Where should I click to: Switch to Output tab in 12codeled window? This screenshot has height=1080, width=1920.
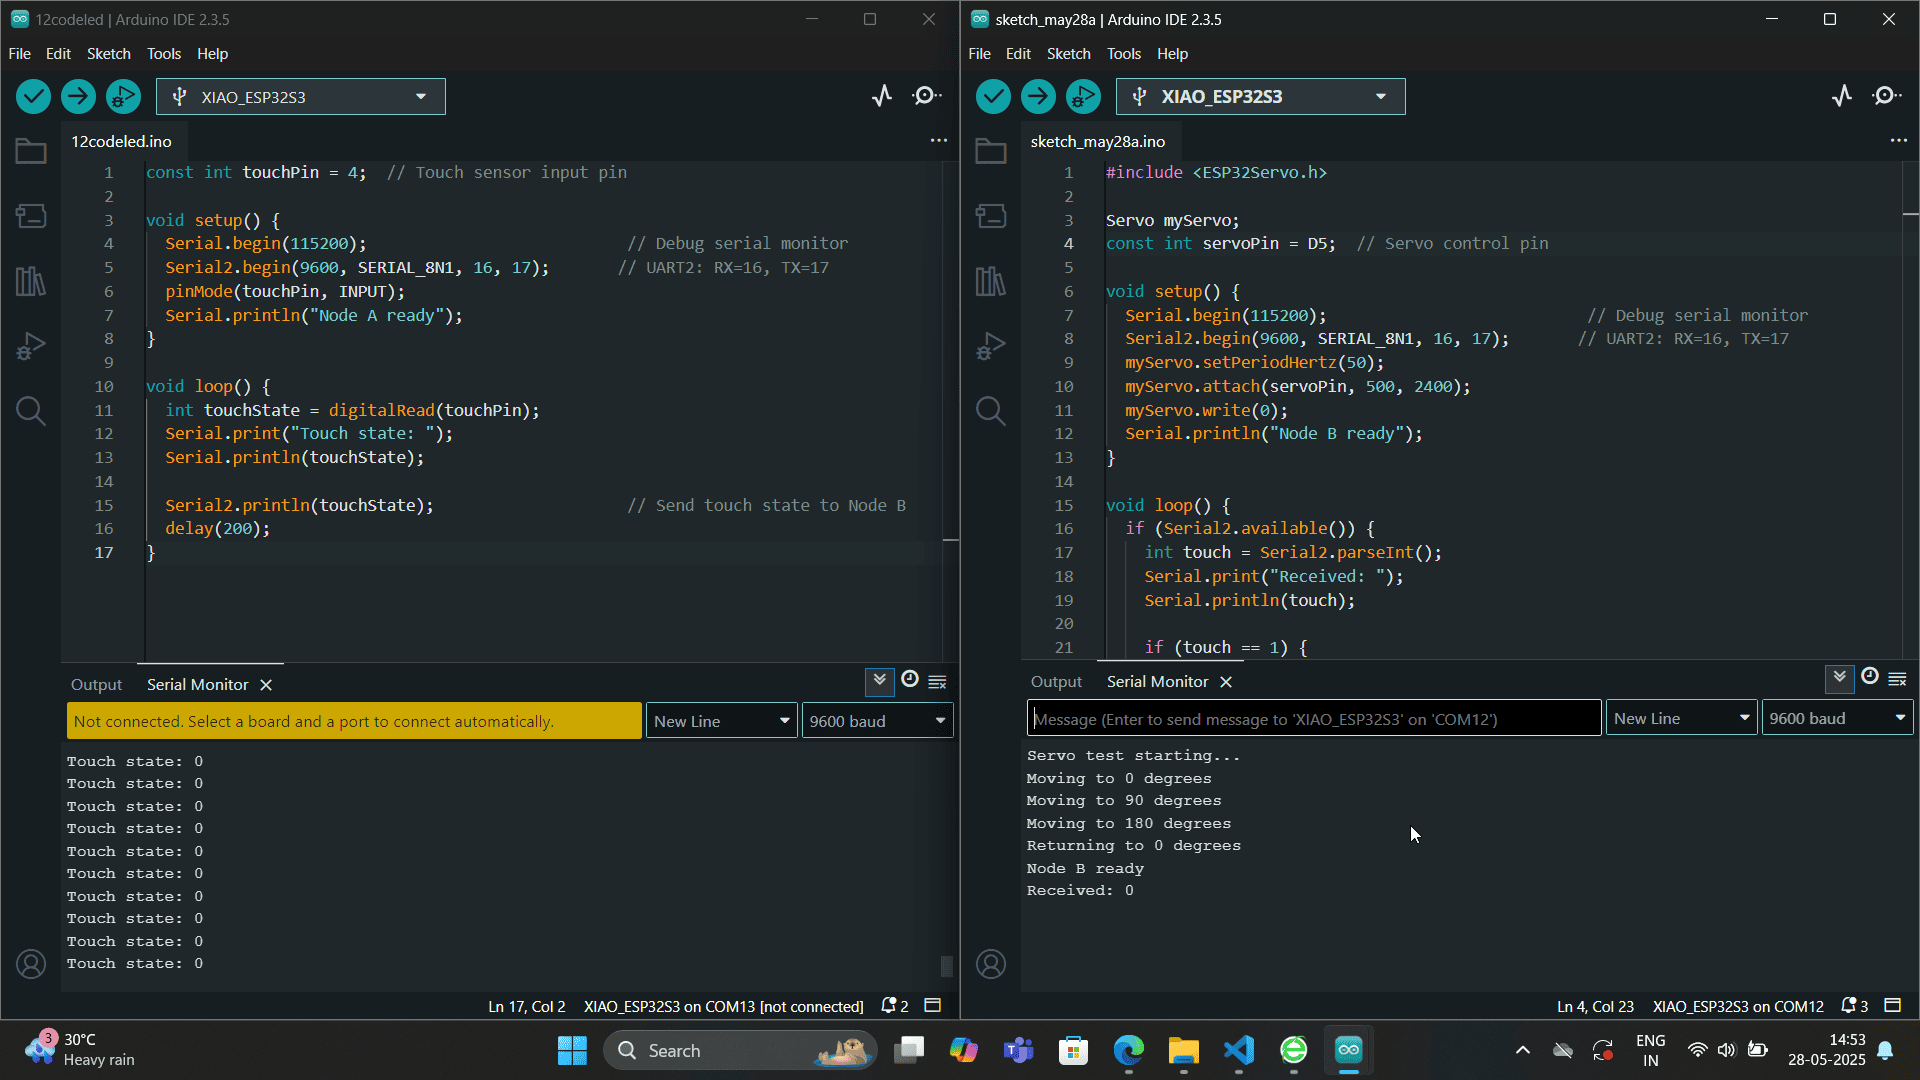(x=96, y=685)
